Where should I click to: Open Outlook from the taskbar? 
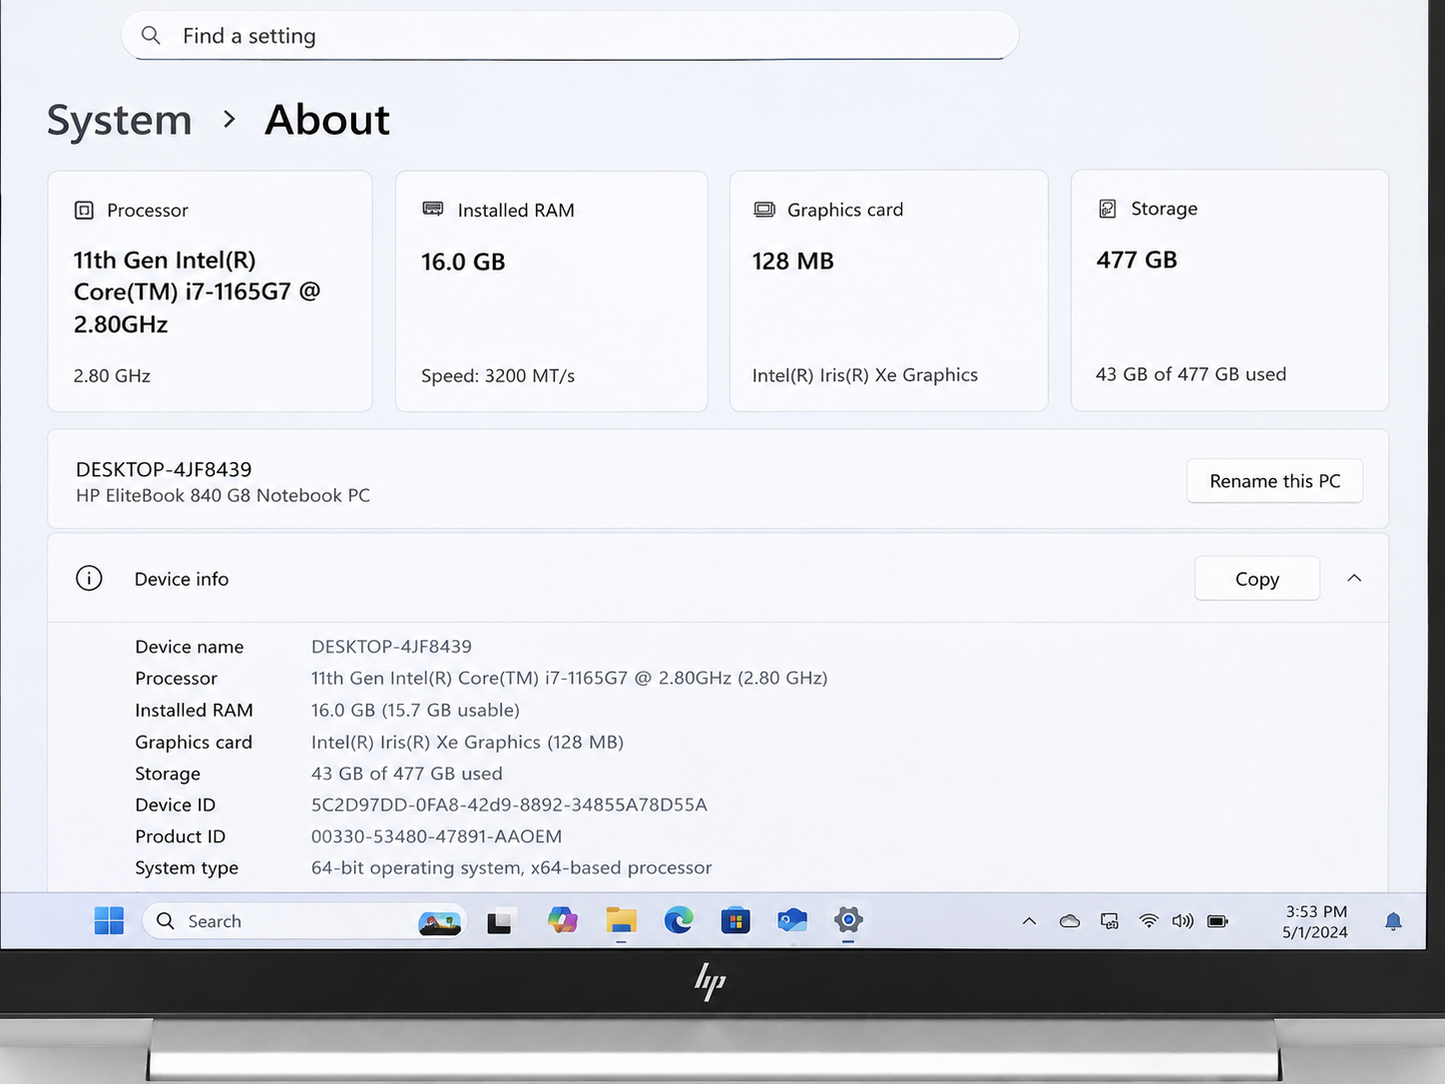(x=792, y=921)
